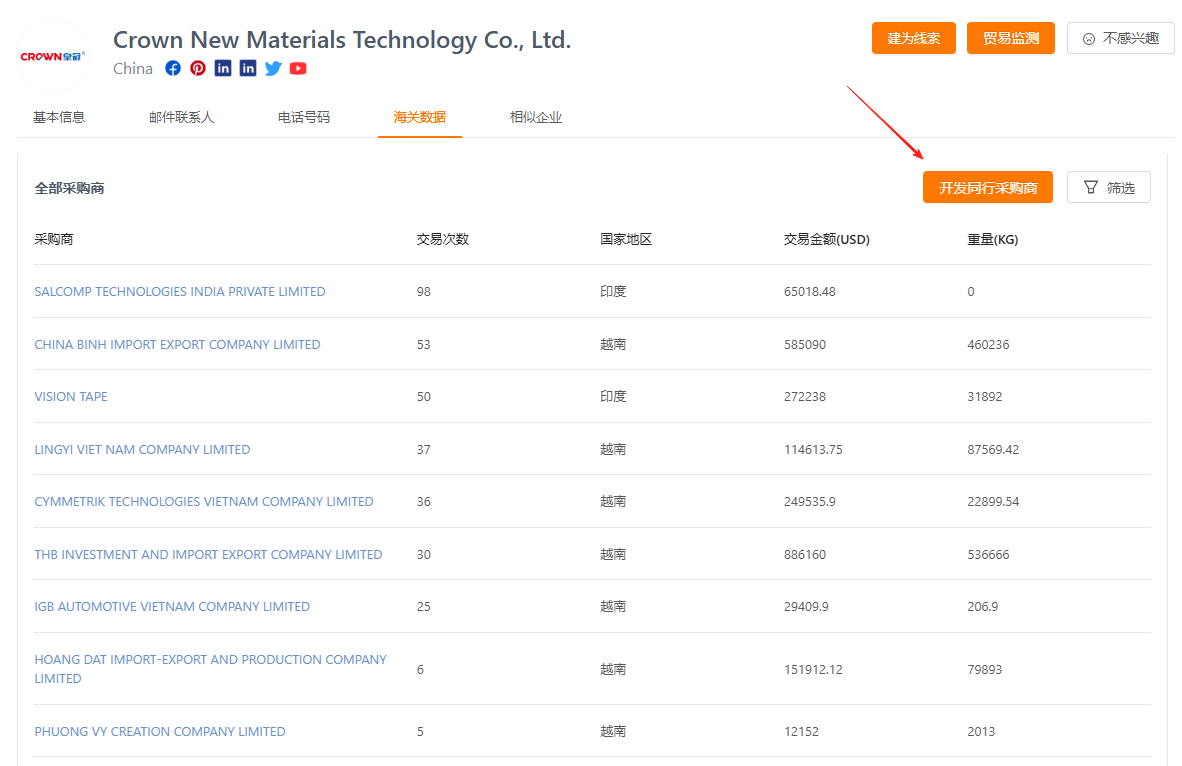Open THB INVESTMENT AND IMPORT EXPORT link
Image resolution: width=1182 pixels, height=766 pixels.
click(x=208, y=554)
